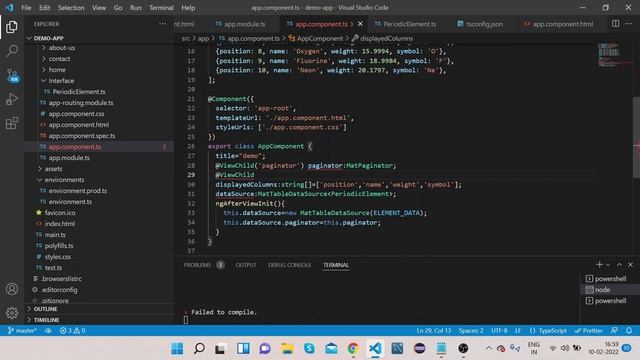Select the first powershell terminal

pos(610,278)
